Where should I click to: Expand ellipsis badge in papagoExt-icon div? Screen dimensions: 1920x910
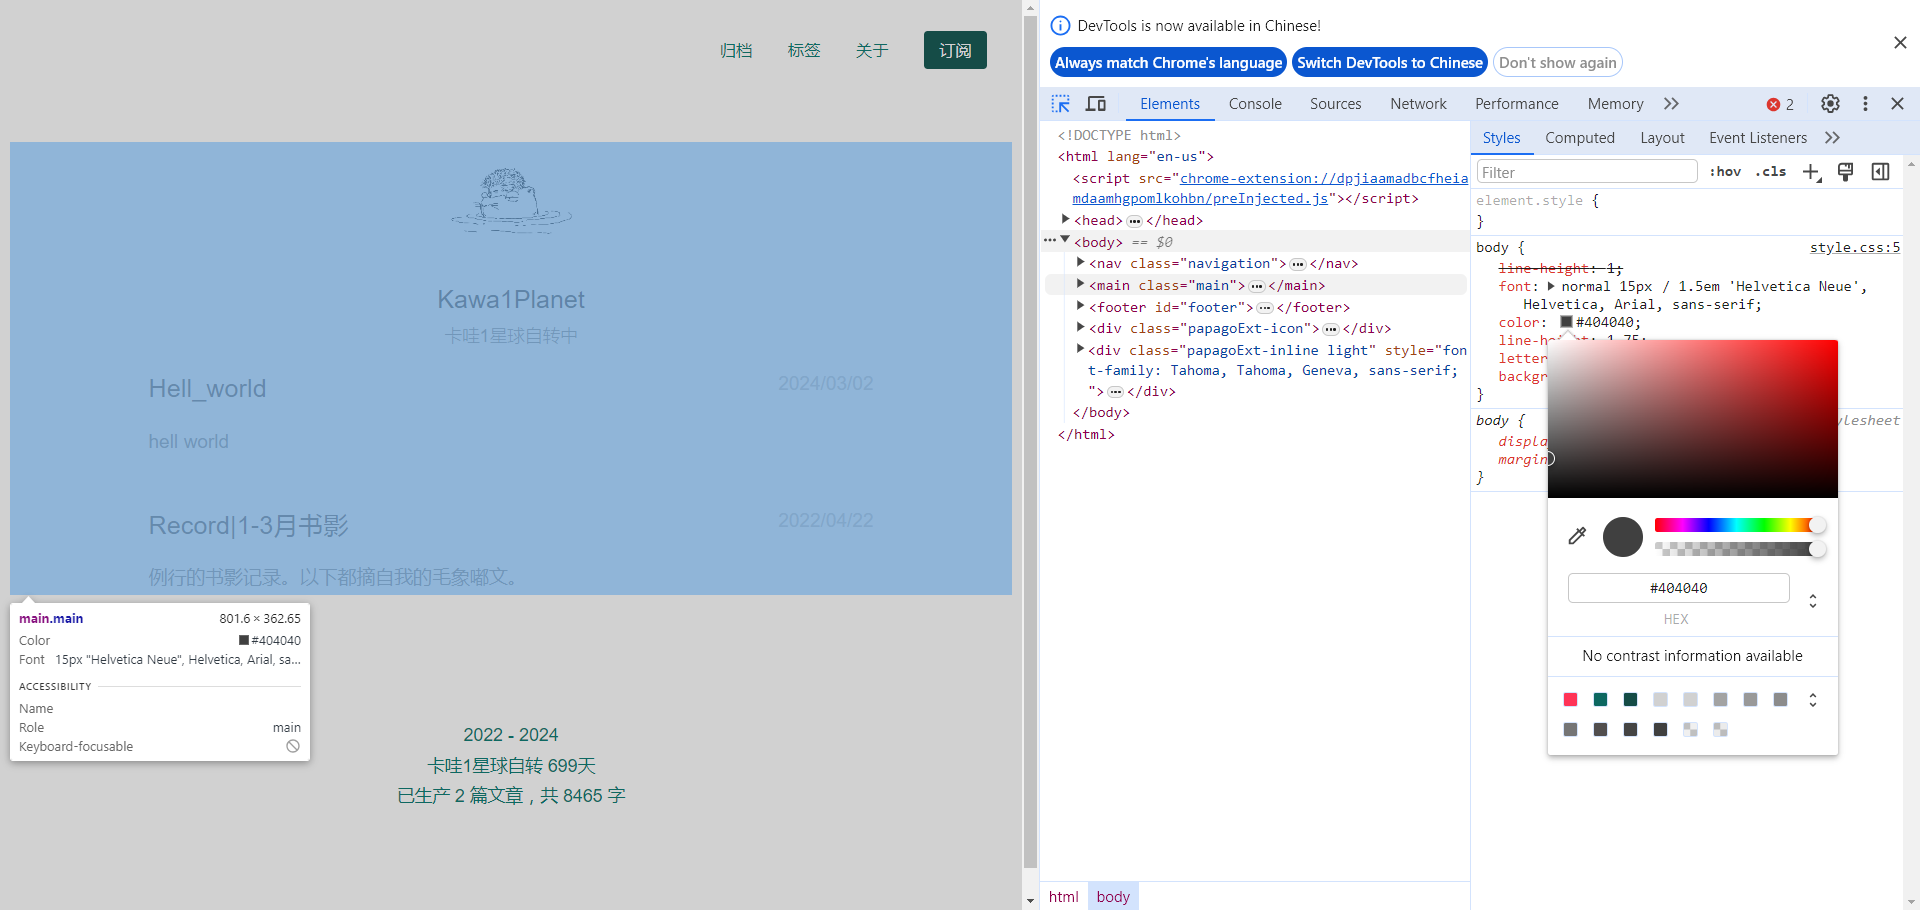coord(1331,329)
